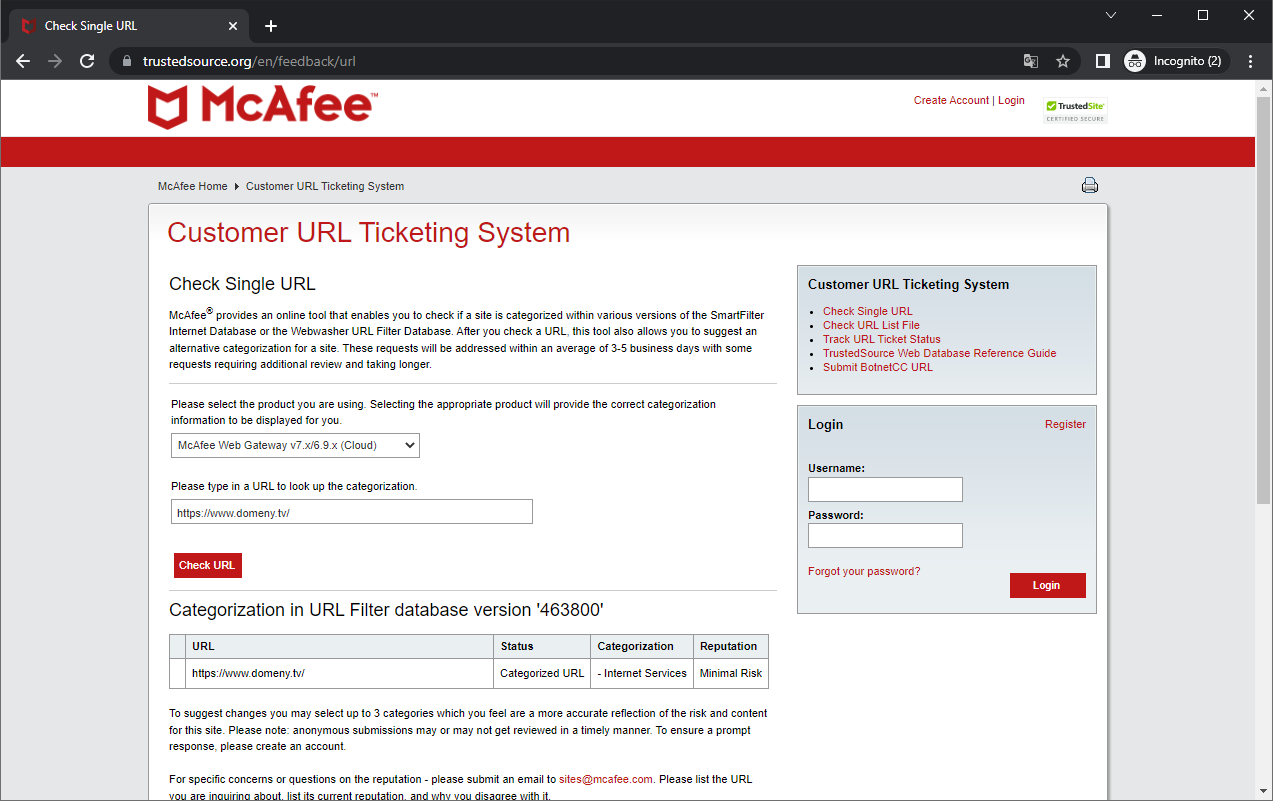Bookmark page with the star icon

pyautogui.click(x=1063, y=61)
